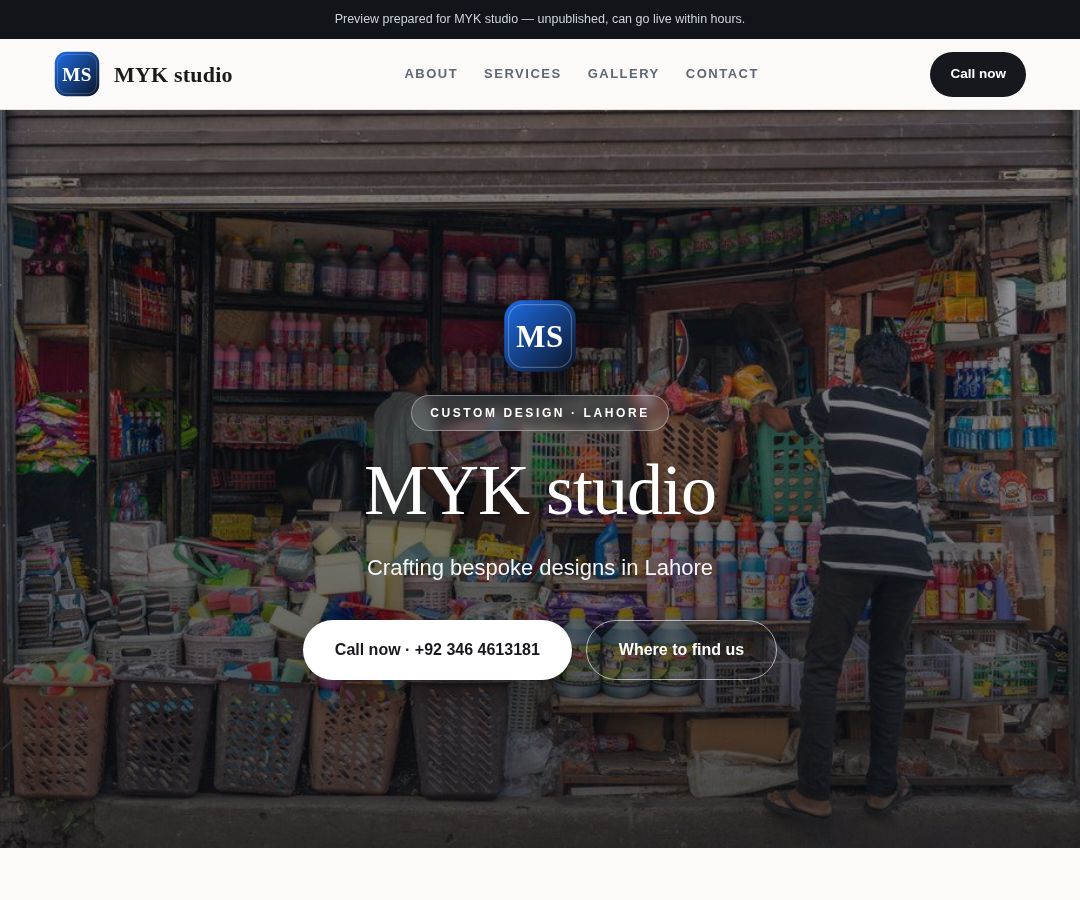Jump to Contact in the navigation menu
The height and width of the screenshot is (900, 1080).
722,74
